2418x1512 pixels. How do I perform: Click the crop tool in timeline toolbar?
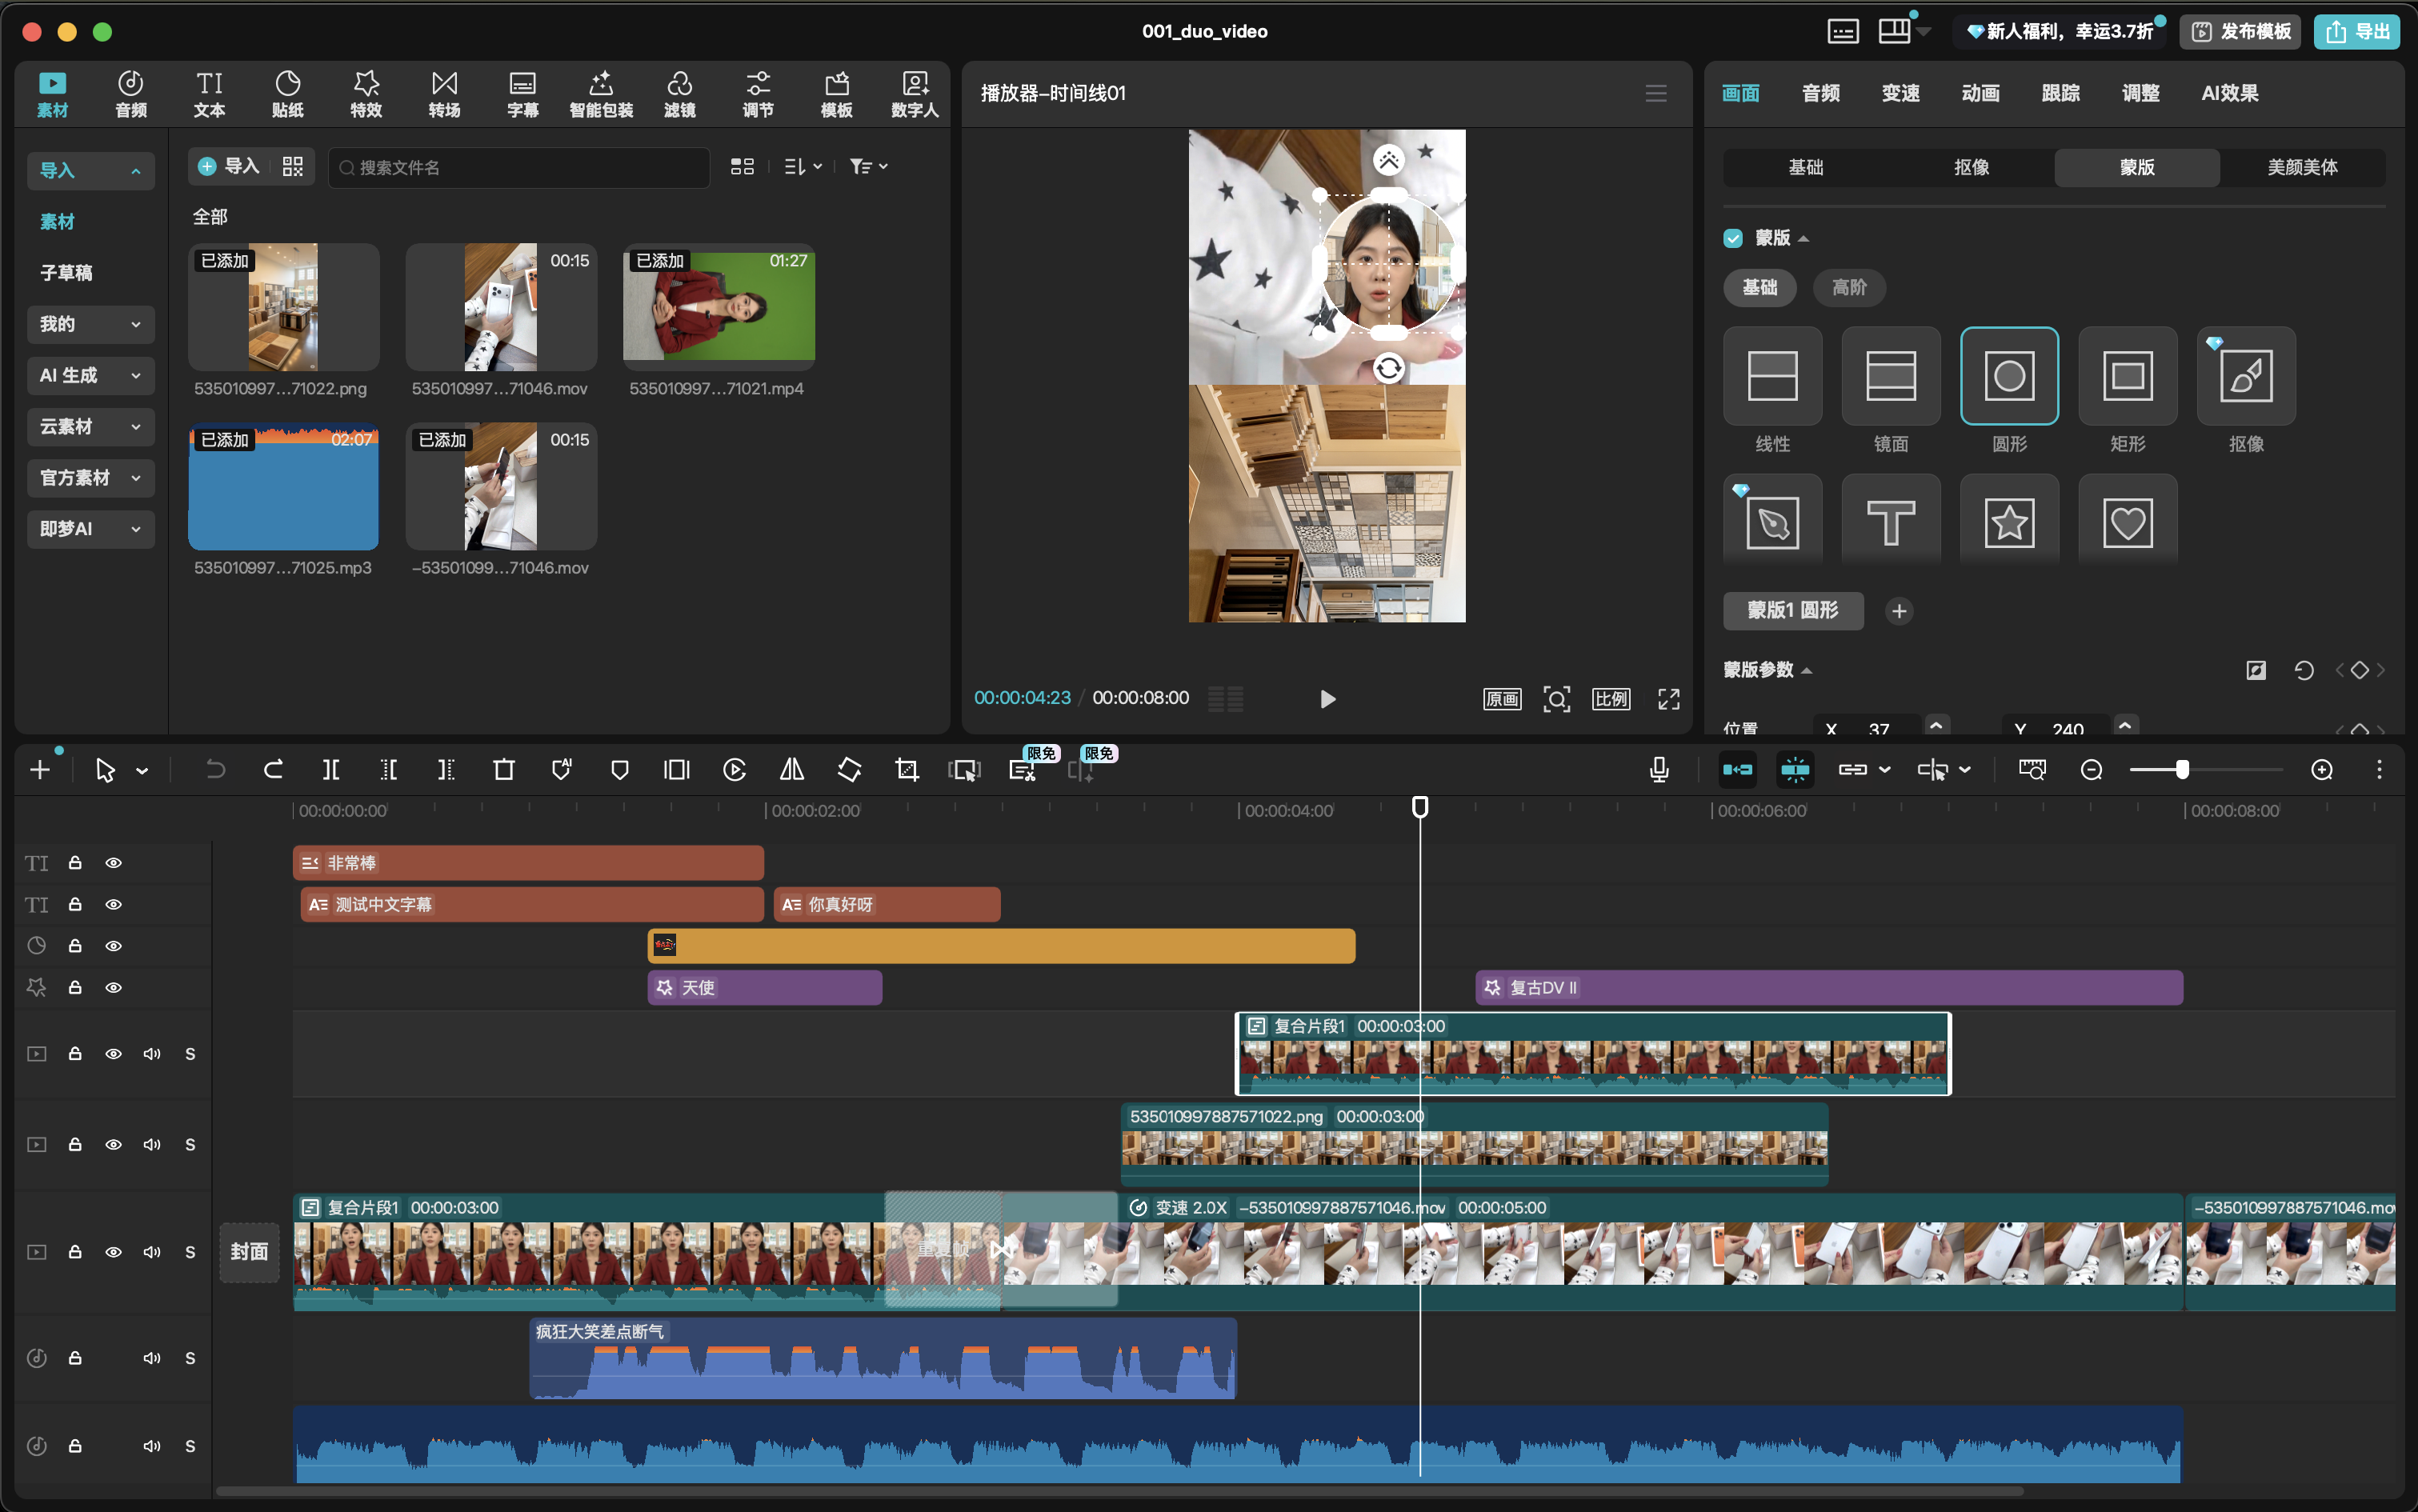907,769
